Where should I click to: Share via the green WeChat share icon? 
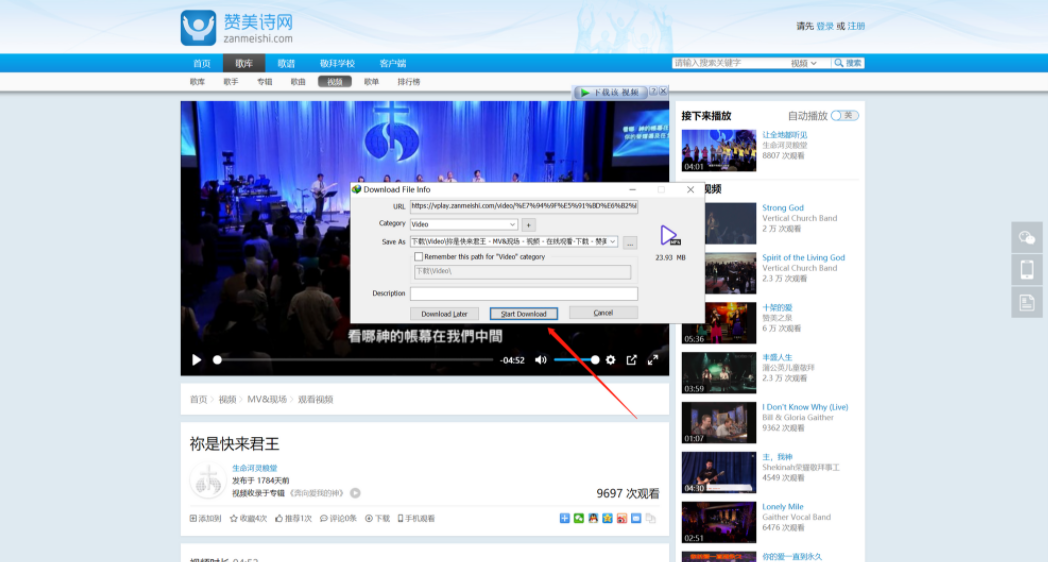(579, 519)
